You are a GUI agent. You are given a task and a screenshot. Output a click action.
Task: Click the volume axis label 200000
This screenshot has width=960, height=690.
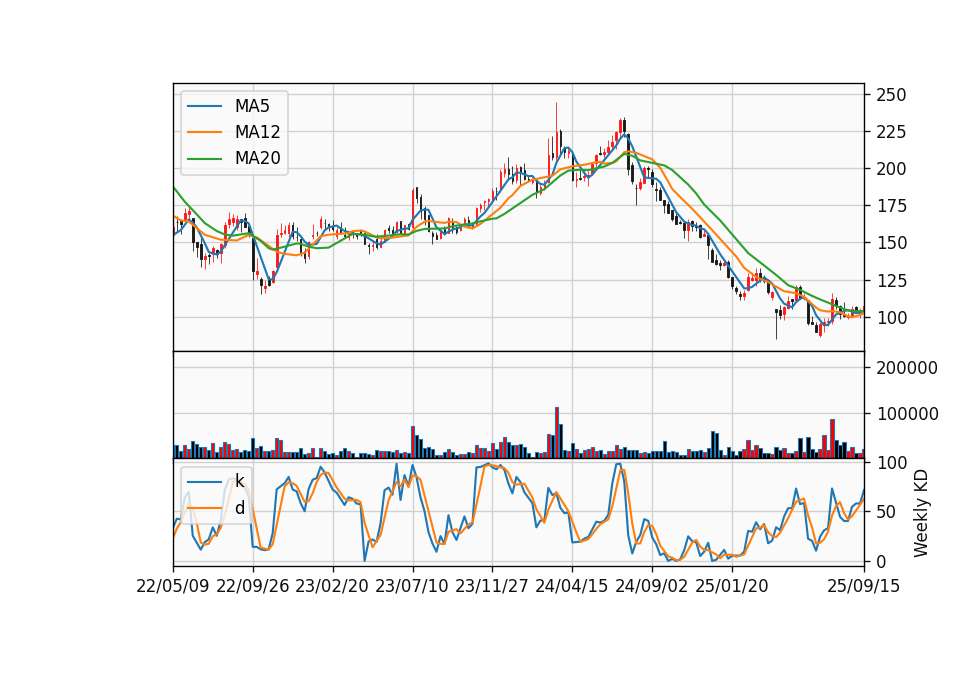[x=907, y=368]
